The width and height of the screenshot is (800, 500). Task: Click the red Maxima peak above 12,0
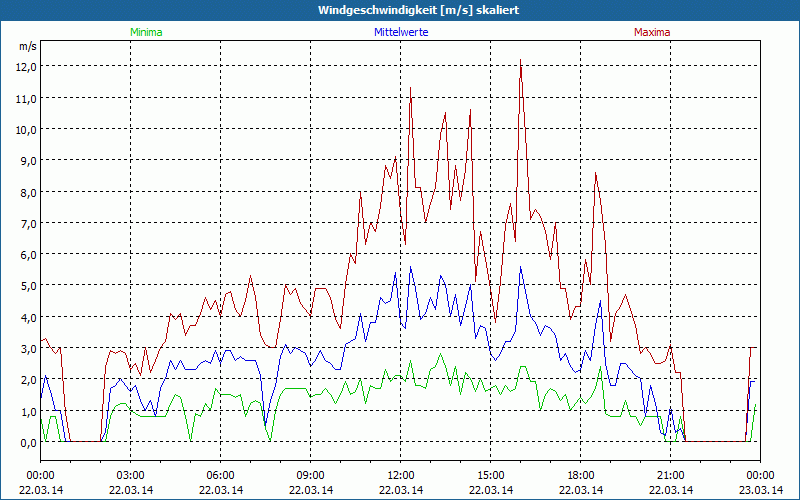pos(520,60)
